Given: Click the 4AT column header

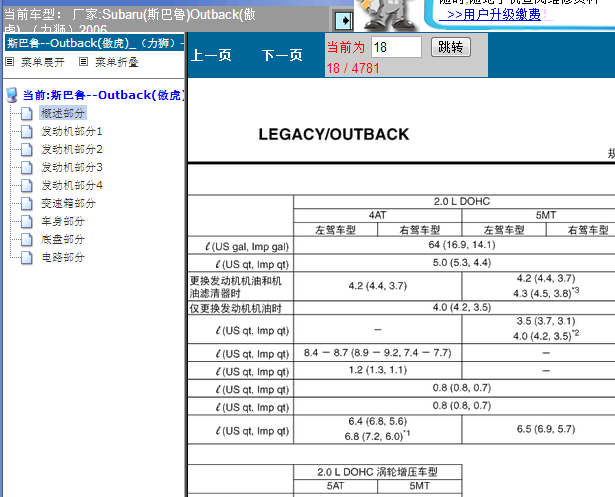Looking at the screenshot, I should (x=377, y=215).
